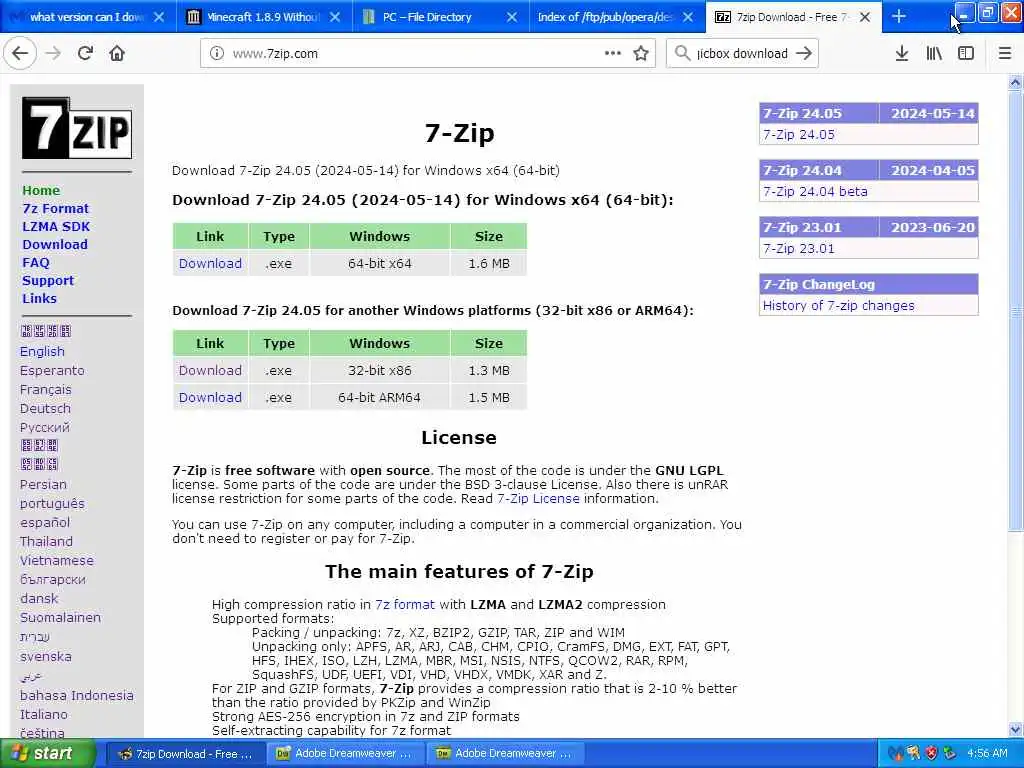The height and width of the screenshot is (768, 1024).
Task: Switch language to Vietnamese
Action: pos(57,560)
